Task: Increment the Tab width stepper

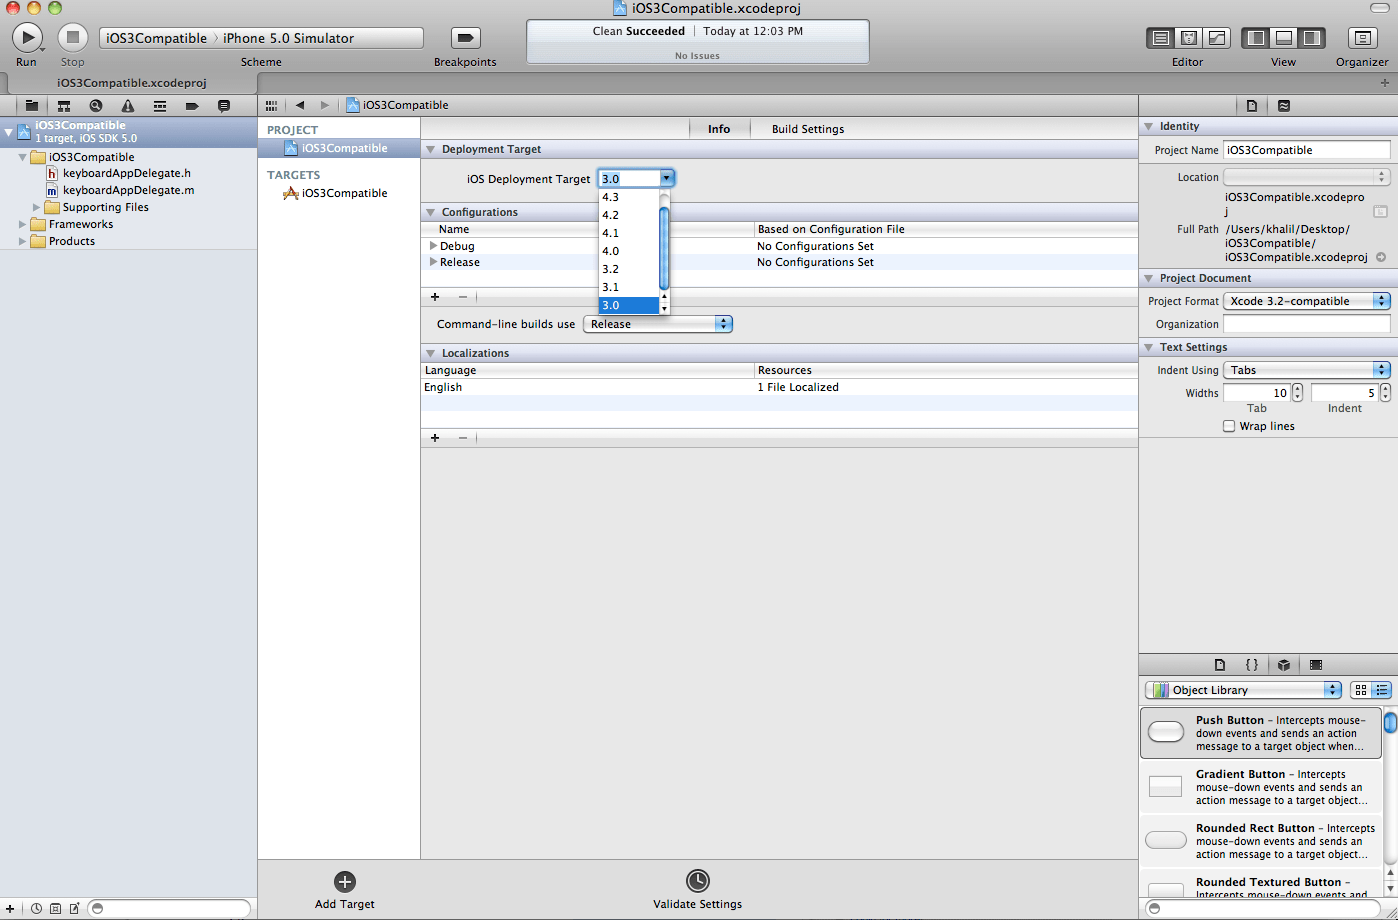Action: [x=1297, y=389]
